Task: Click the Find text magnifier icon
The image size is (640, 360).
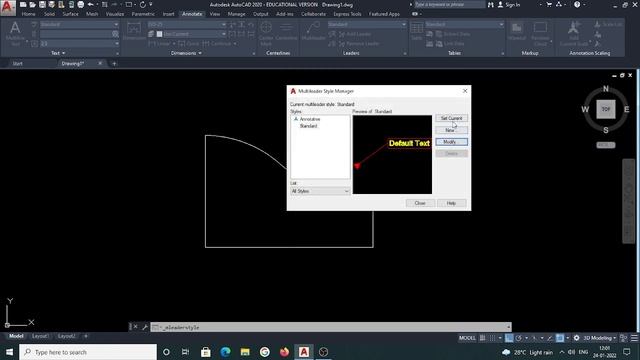Action: [116, 34]
